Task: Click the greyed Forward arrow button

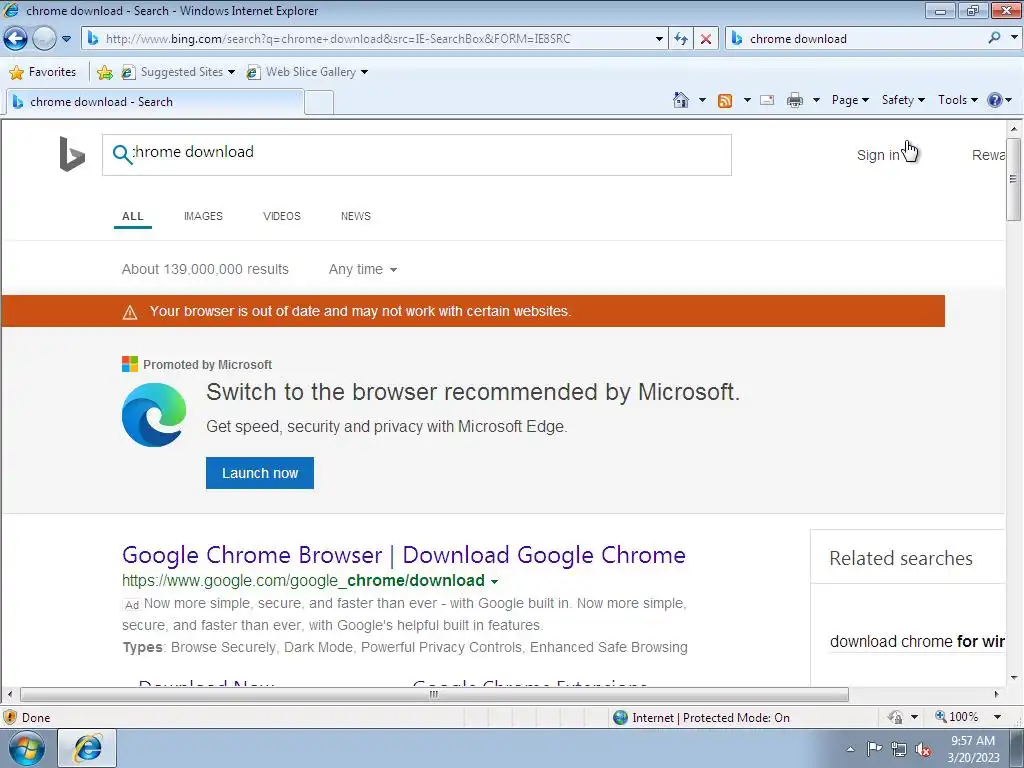Action: click(44, 39)
